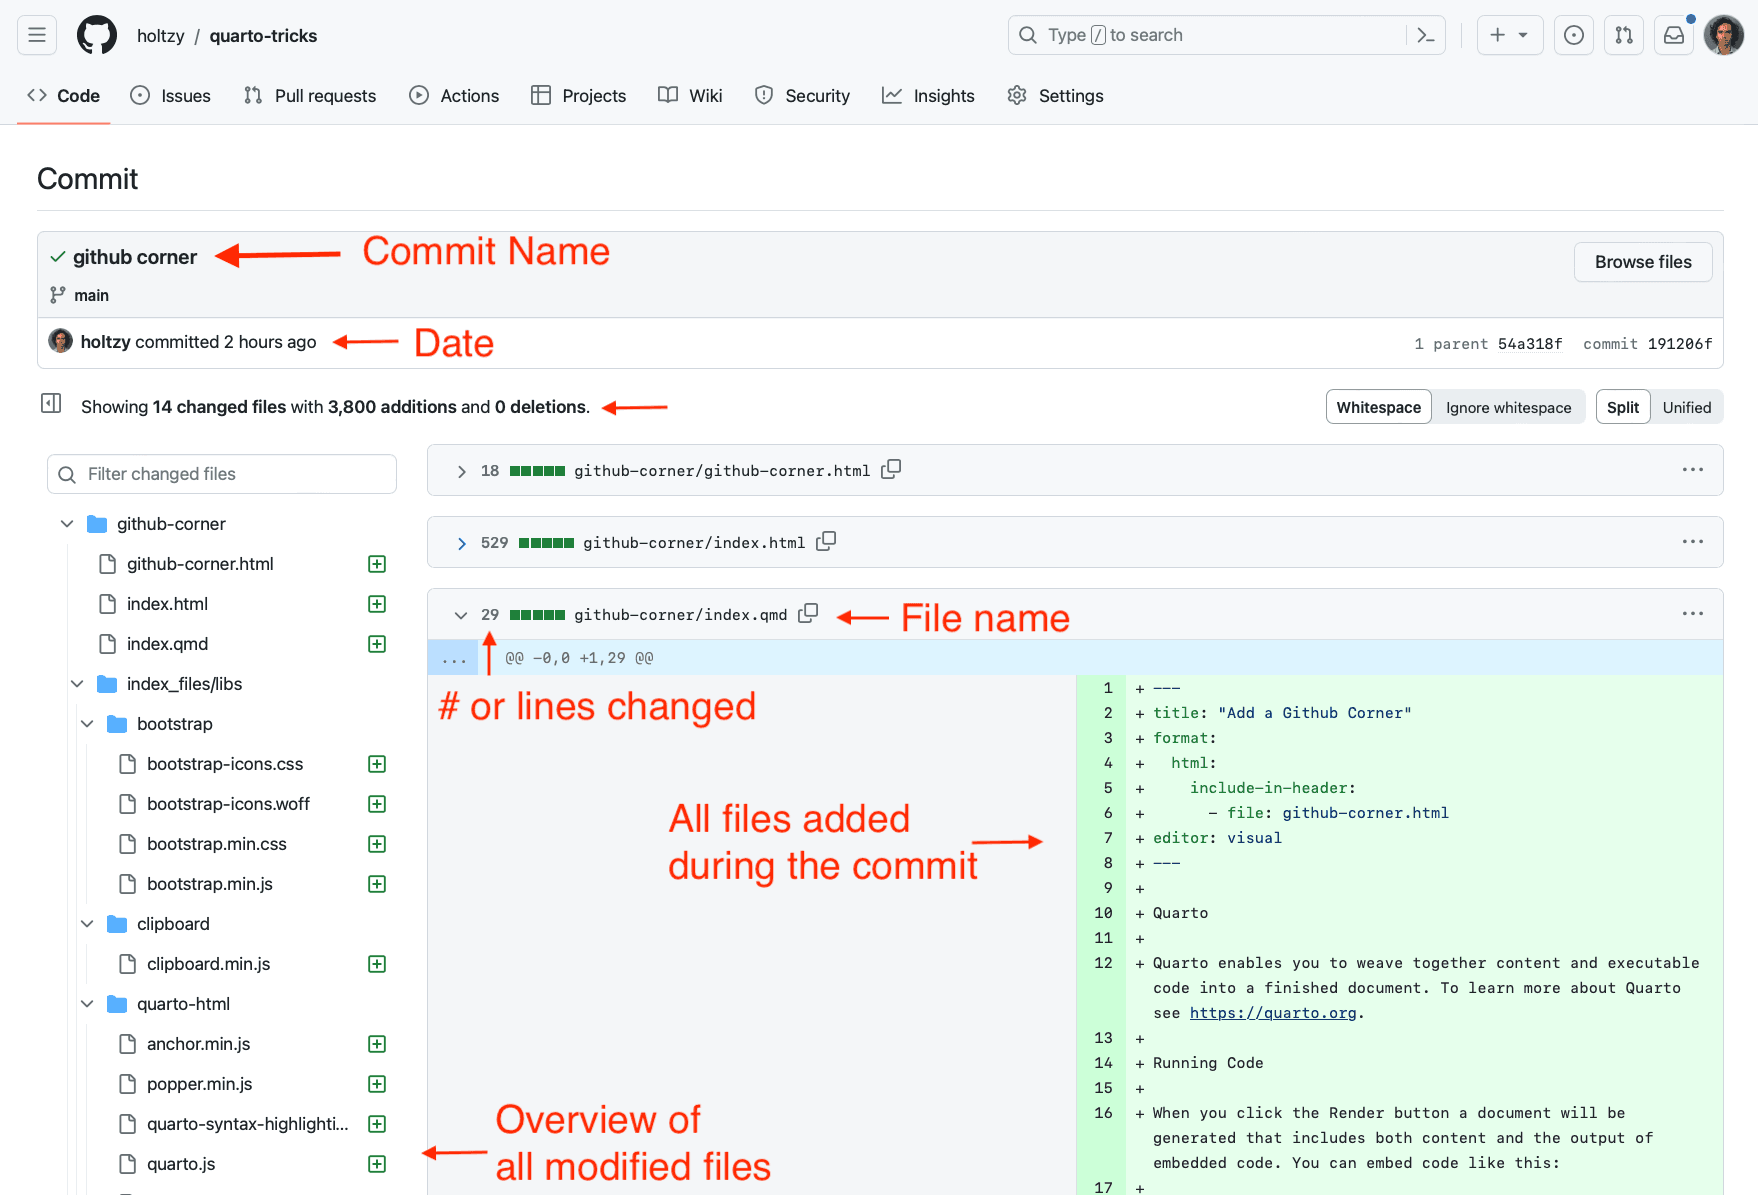Focus the Filter changed files field
The width and height of the screenshot is (1758, 1195).
[x=222, y=474]
